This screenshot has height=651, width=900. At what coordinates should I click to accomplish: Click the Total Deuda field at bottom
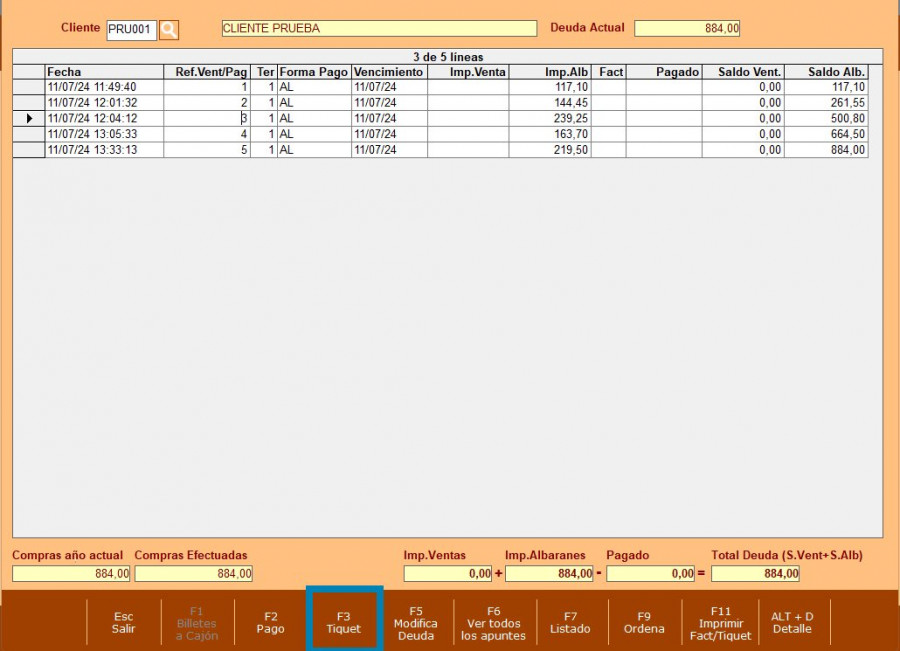click(755, 574)
